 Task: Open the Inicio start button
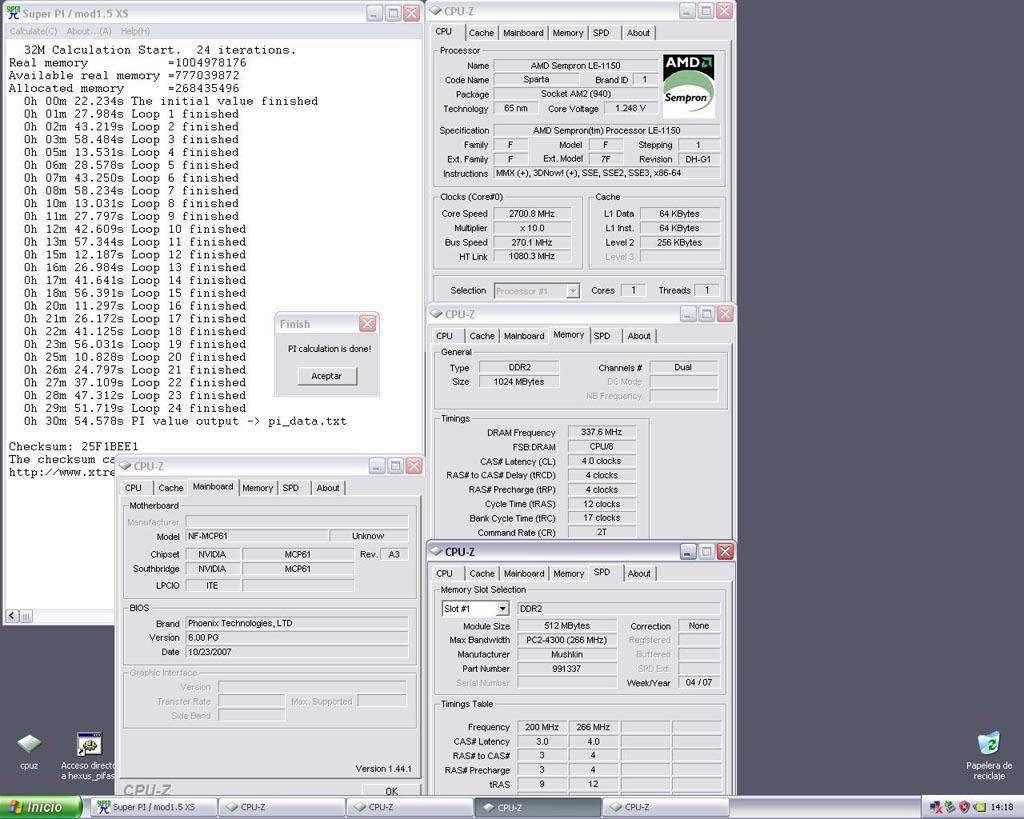tap(41, 807)
